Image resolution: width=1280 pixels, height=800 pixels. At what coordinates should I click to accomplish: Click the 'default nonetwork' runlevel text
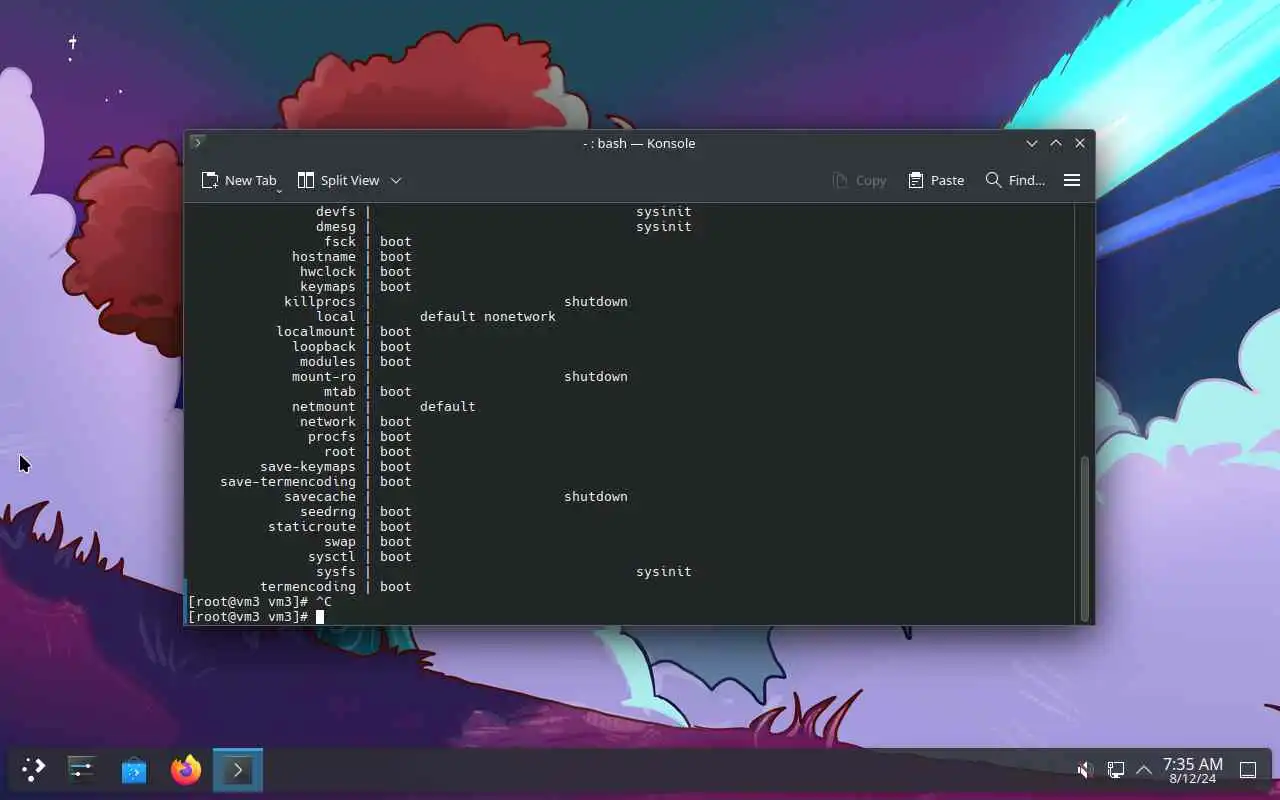click(x=487, y=316)
